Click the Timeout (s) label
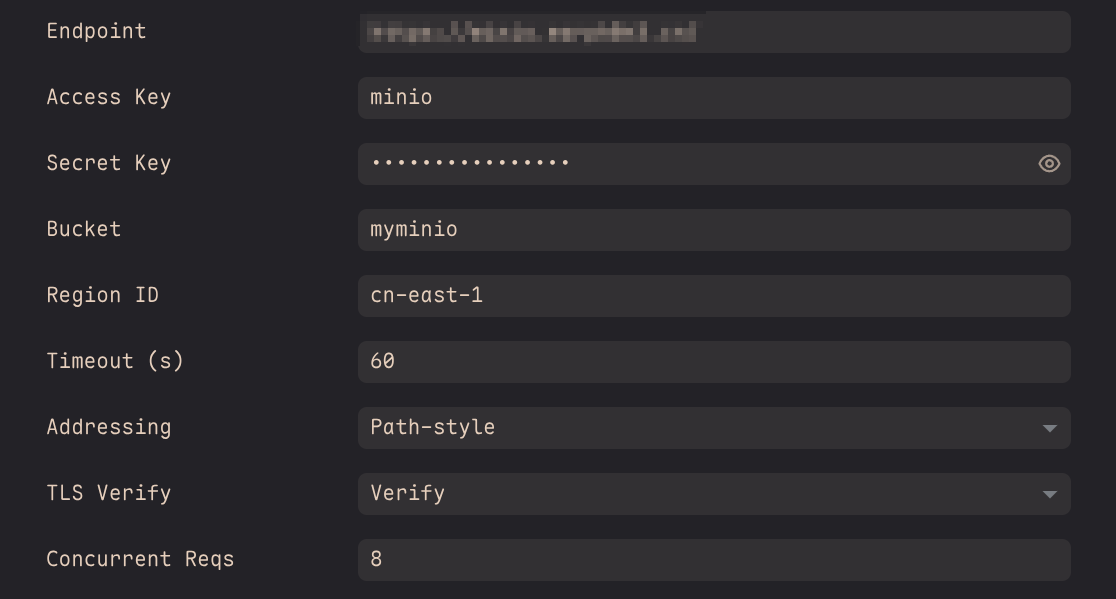Screen dimensions: 1116x599 (115, 361)
